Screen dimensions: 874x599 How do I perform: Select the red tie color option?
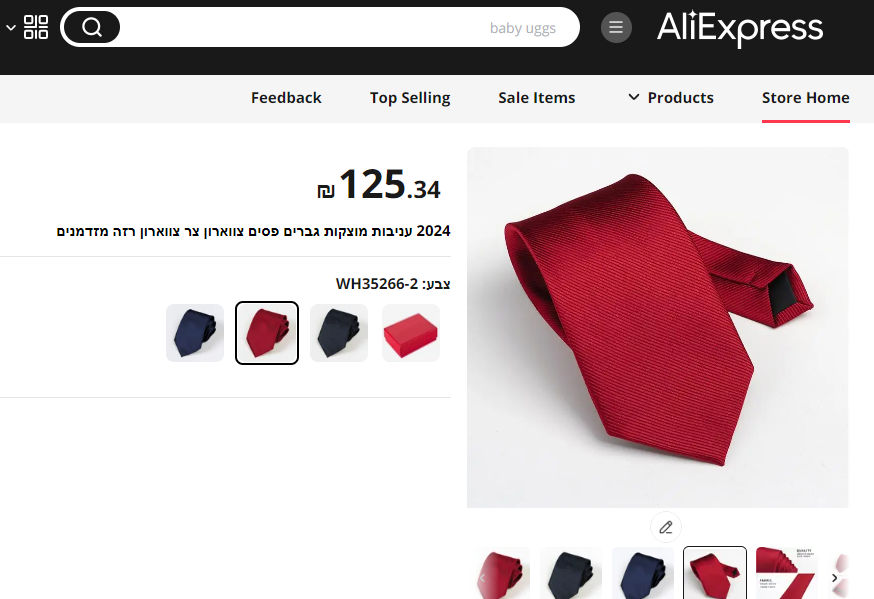point(267,333)
